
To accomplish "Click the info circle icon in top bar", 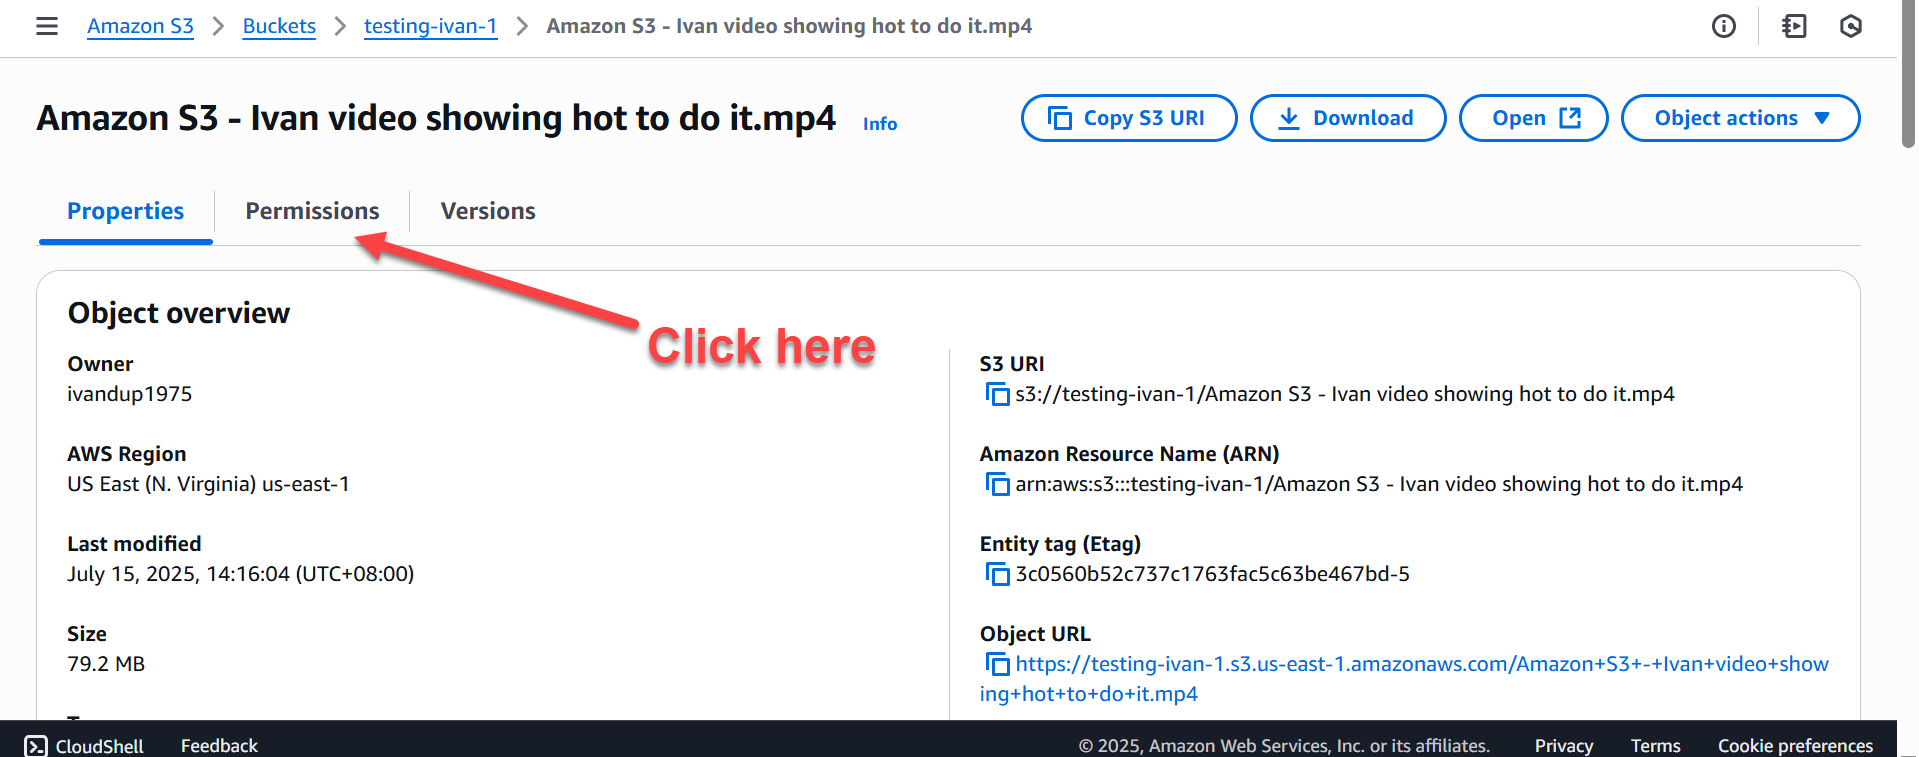I will 1723,26.
